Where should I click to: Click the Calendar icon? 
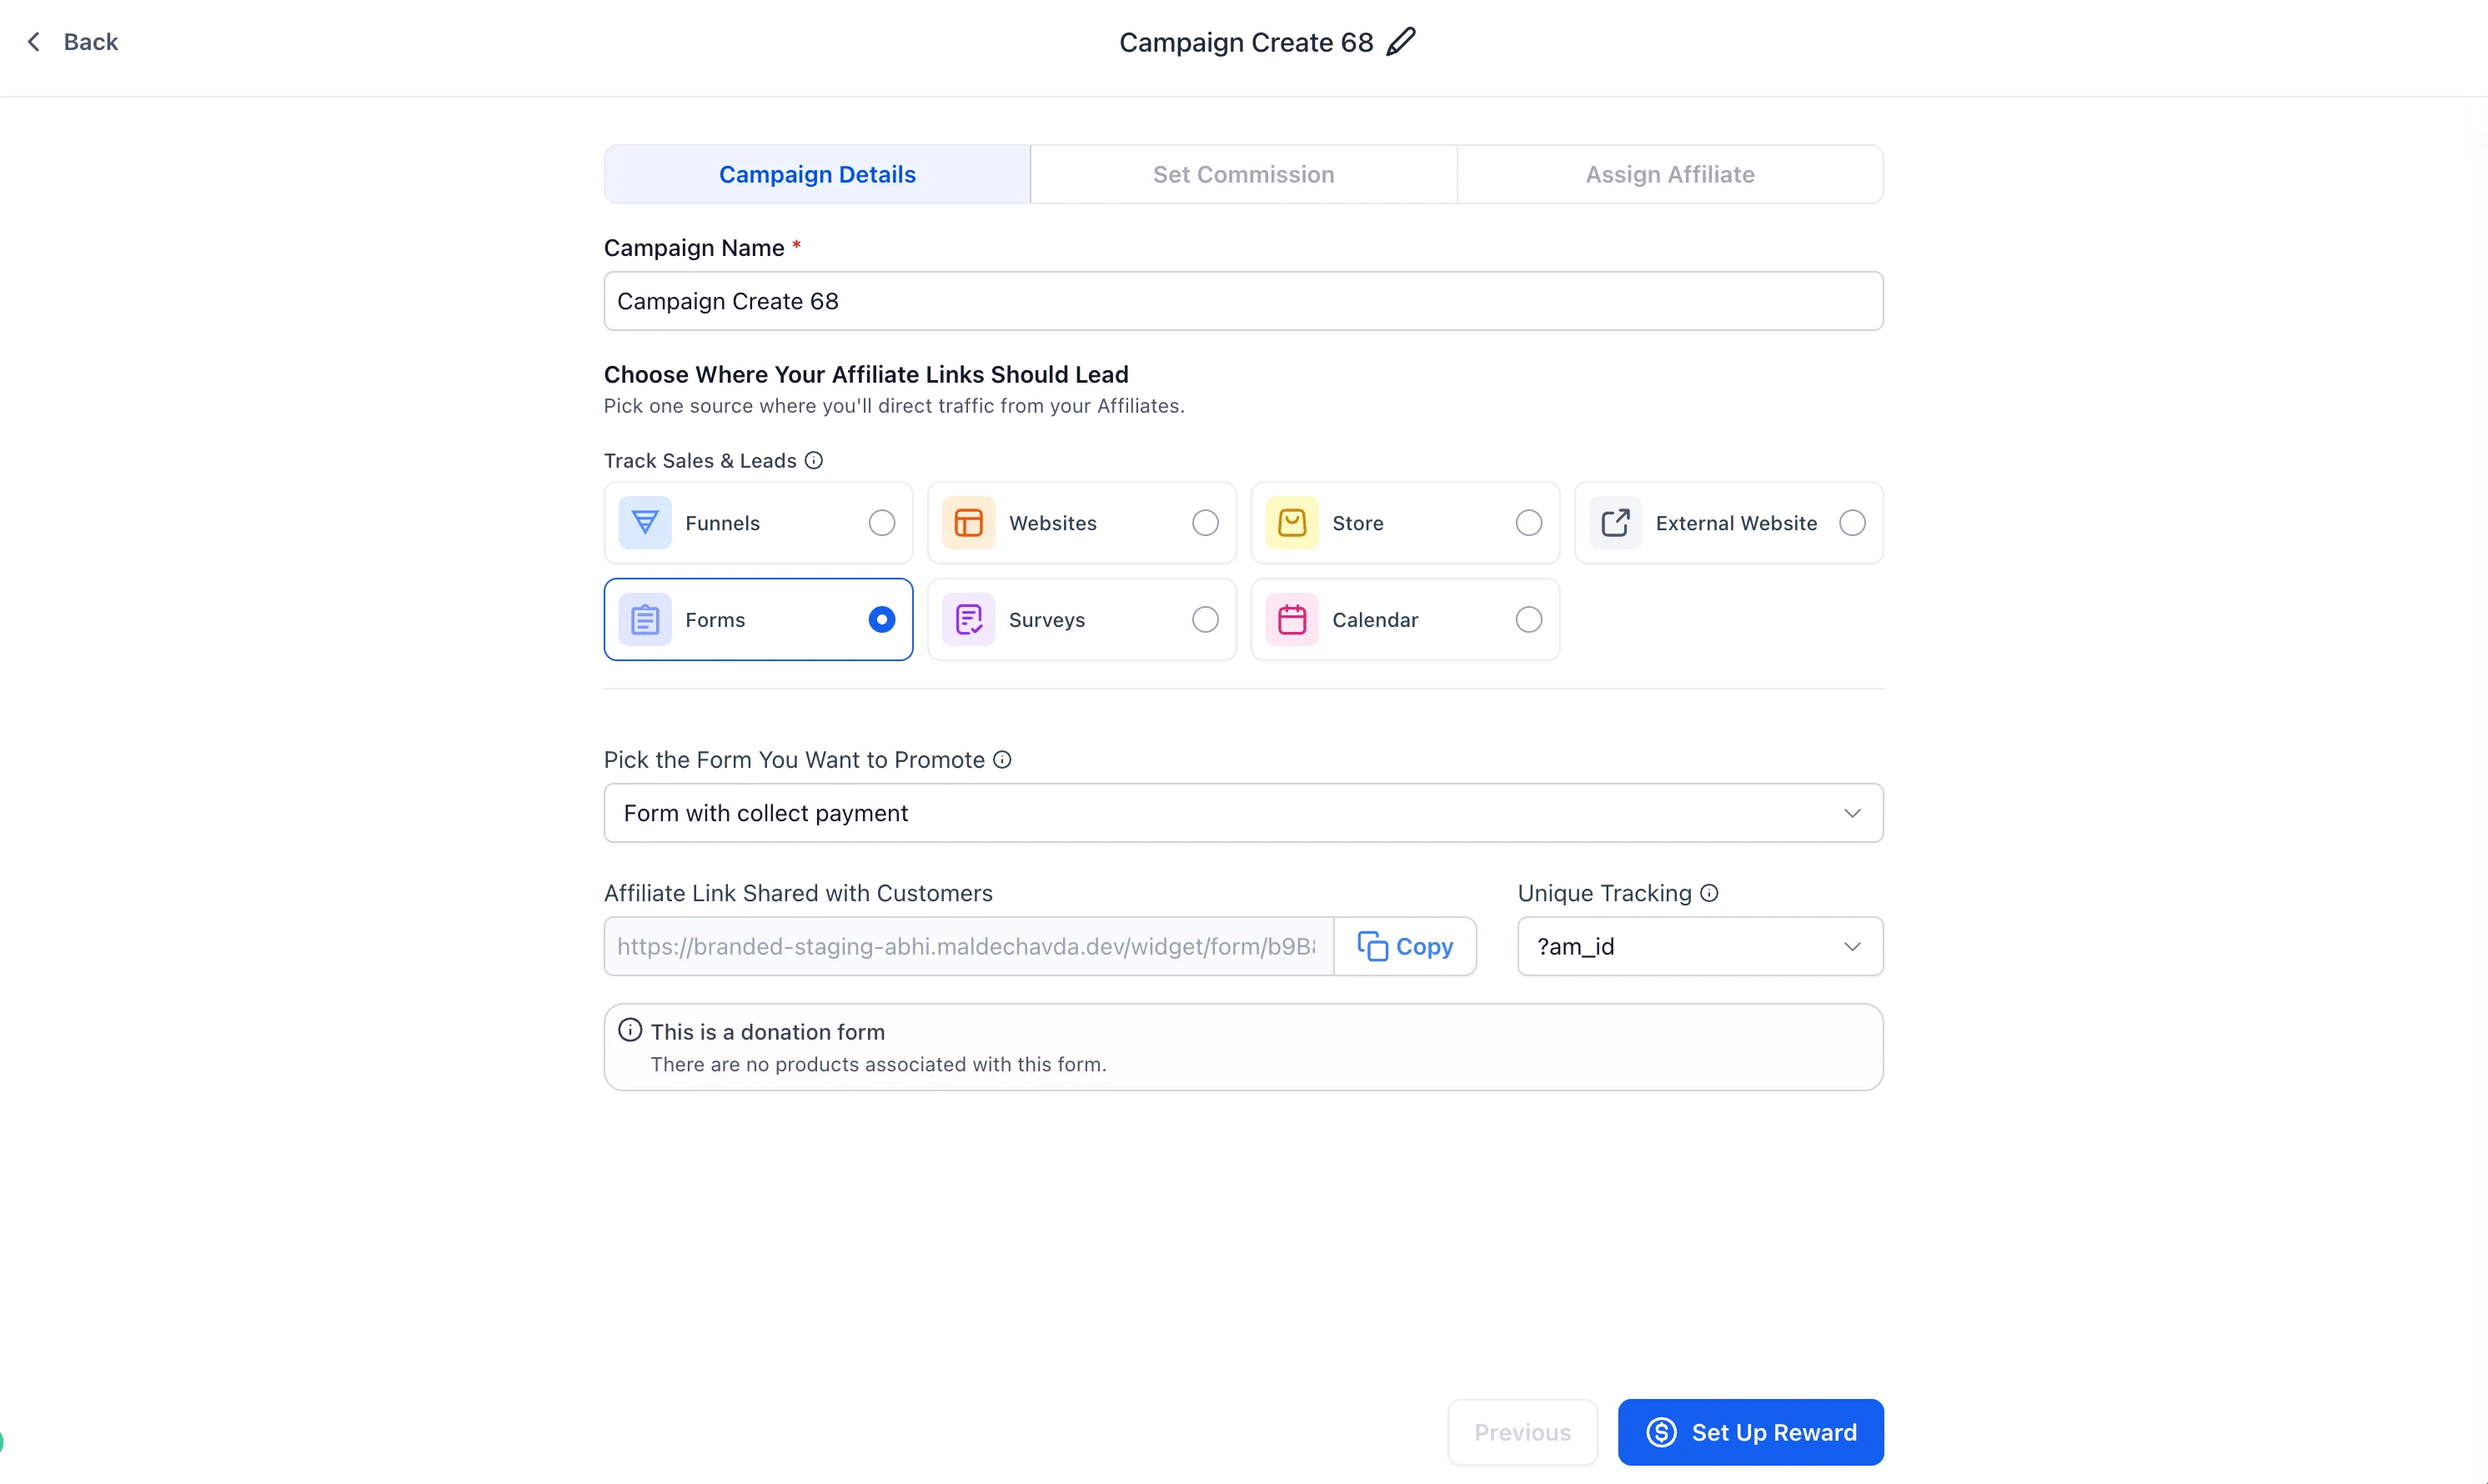click(x=1291, y=619)
